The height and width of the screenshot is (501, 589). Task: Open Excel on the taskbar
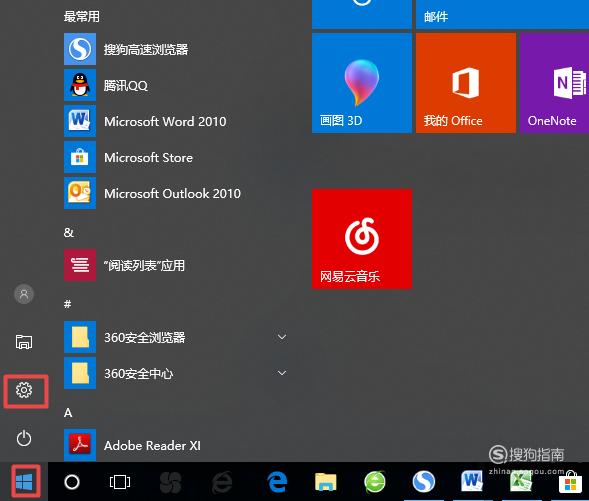[521, 482]
